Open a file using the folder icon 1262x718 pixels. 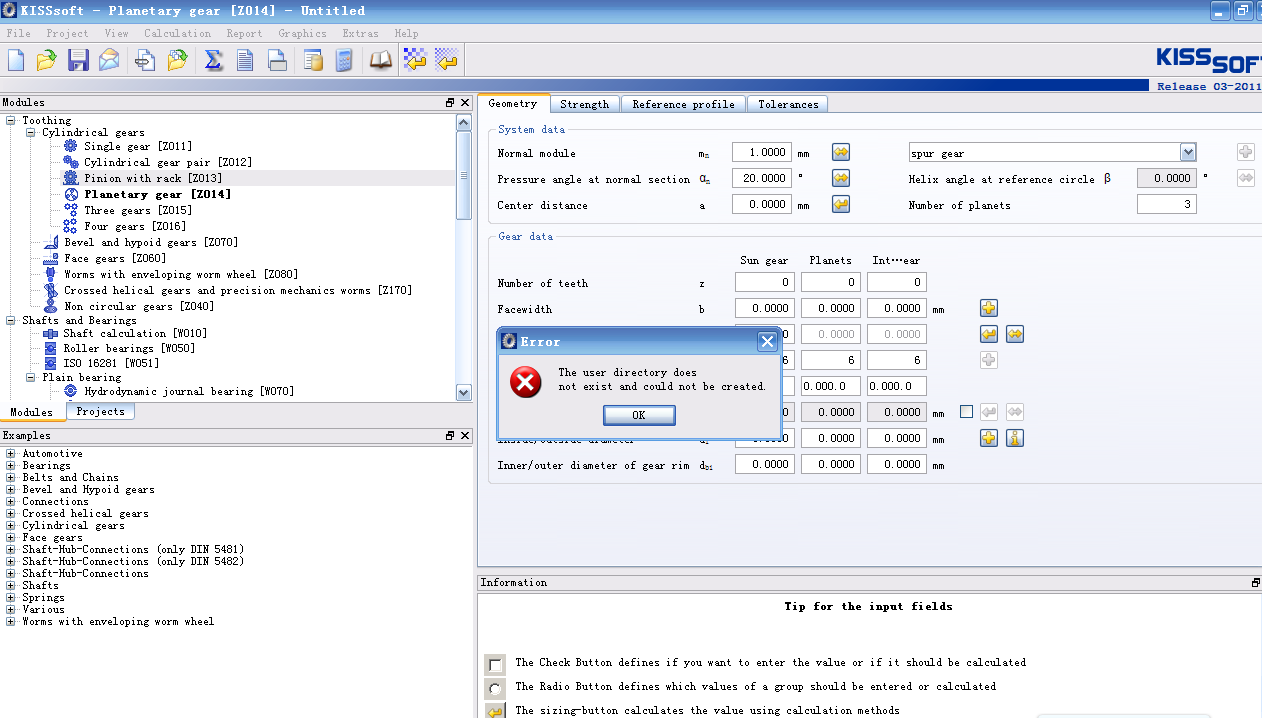[x=46, y=61]
